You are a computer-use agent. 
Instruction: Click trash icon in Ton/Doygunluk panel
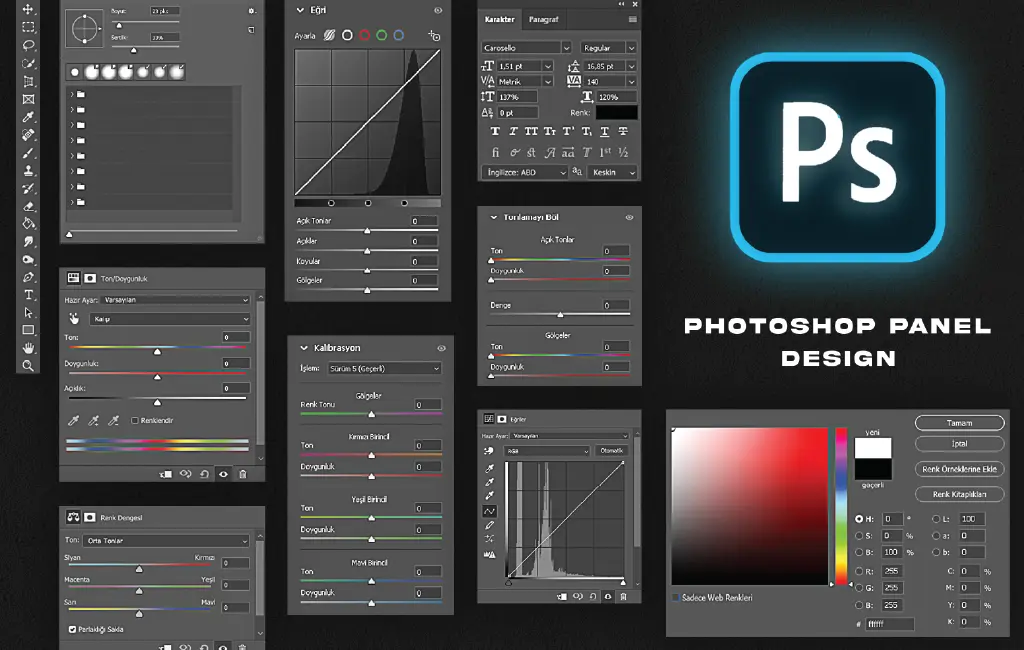click(x=243, y=474)
